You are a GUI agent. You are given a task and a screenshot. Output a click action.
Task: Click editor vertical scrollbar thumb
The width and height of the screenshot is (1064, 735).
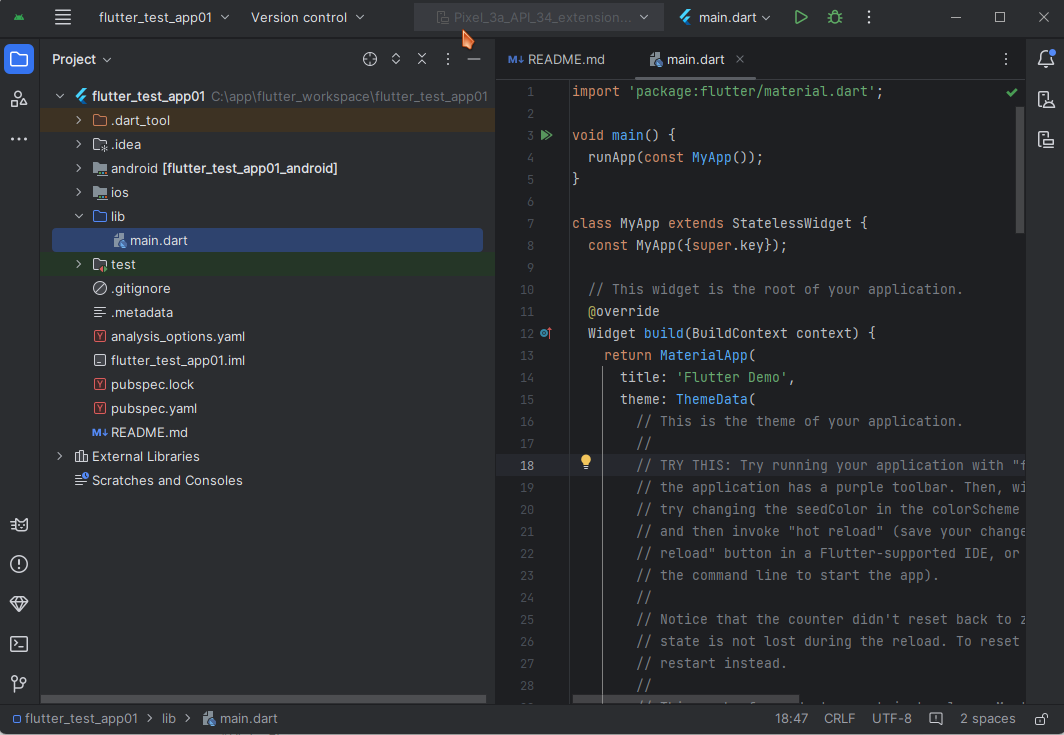tap(1019, 170)
